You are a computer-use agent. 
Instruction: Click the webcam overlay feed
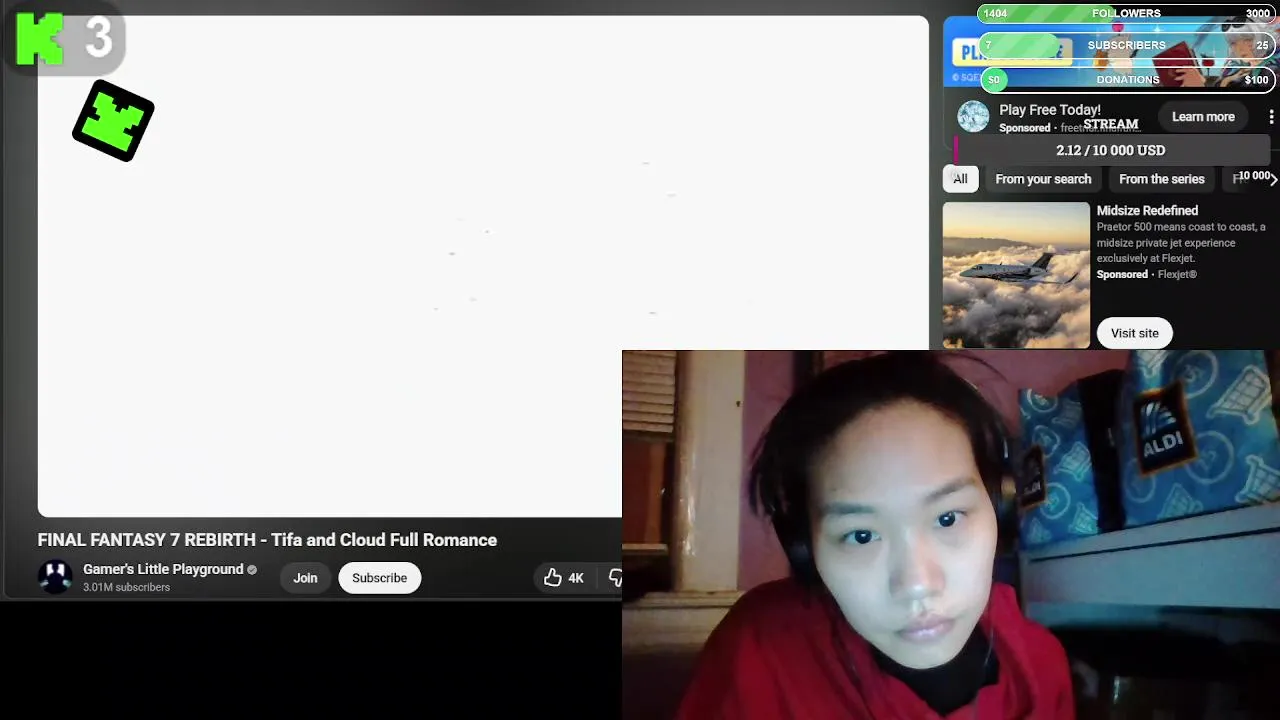(951, 535)
